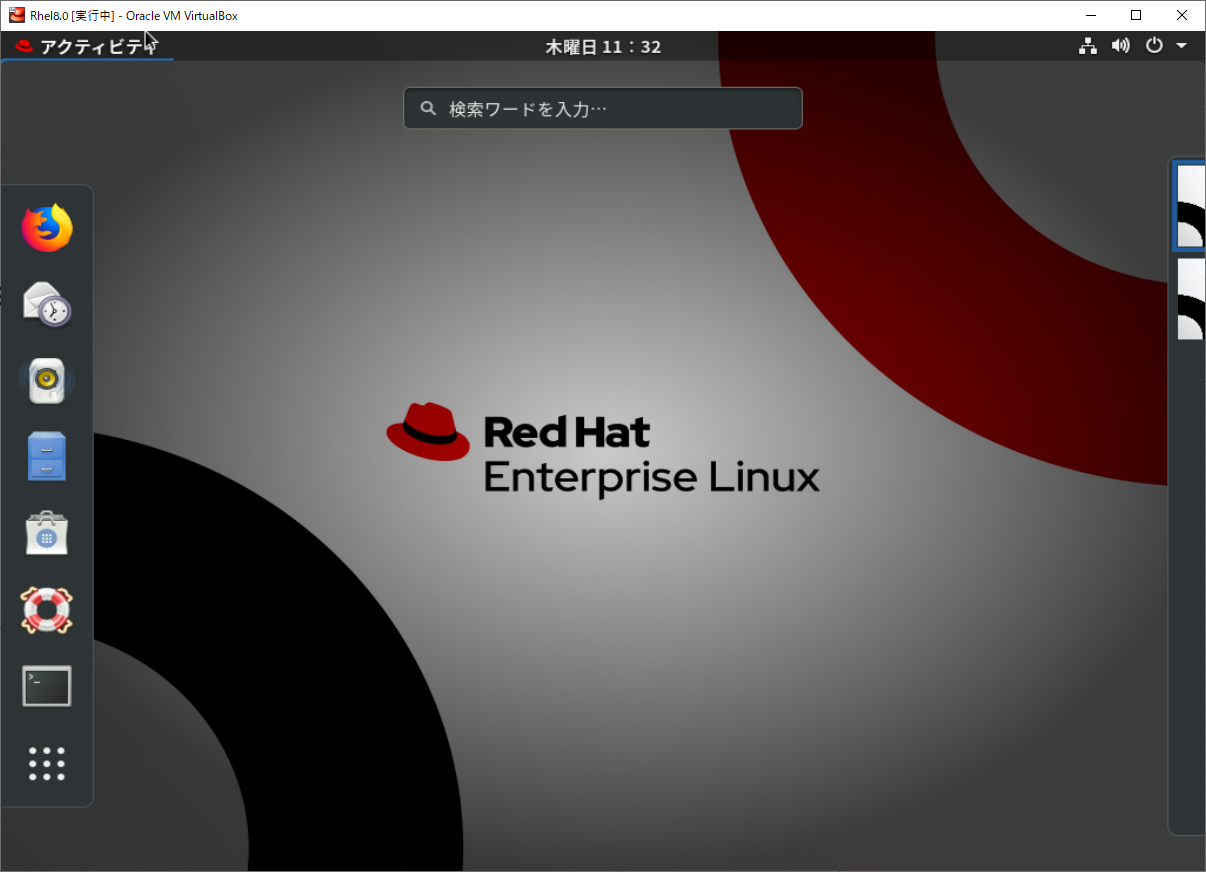Viewport: 1206px width, 872px height.
Task: Open the Files file manager
Action: [46, 456]
